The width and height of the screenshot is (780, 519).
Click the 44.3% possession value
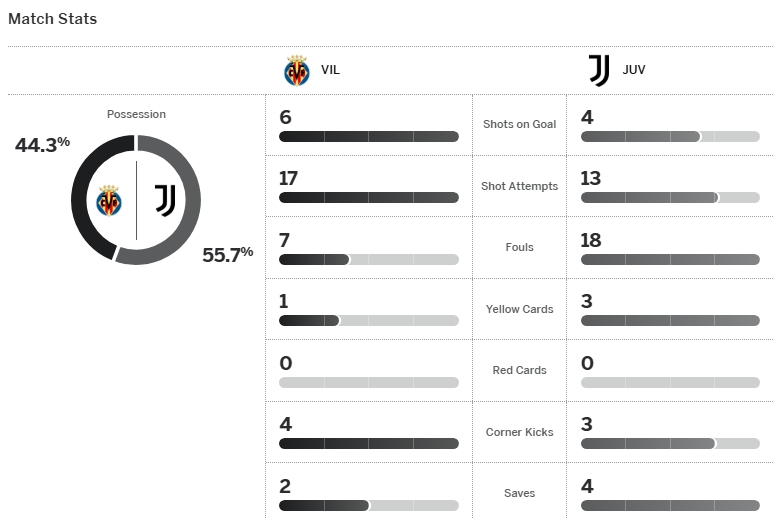click(x=42, y=145)
